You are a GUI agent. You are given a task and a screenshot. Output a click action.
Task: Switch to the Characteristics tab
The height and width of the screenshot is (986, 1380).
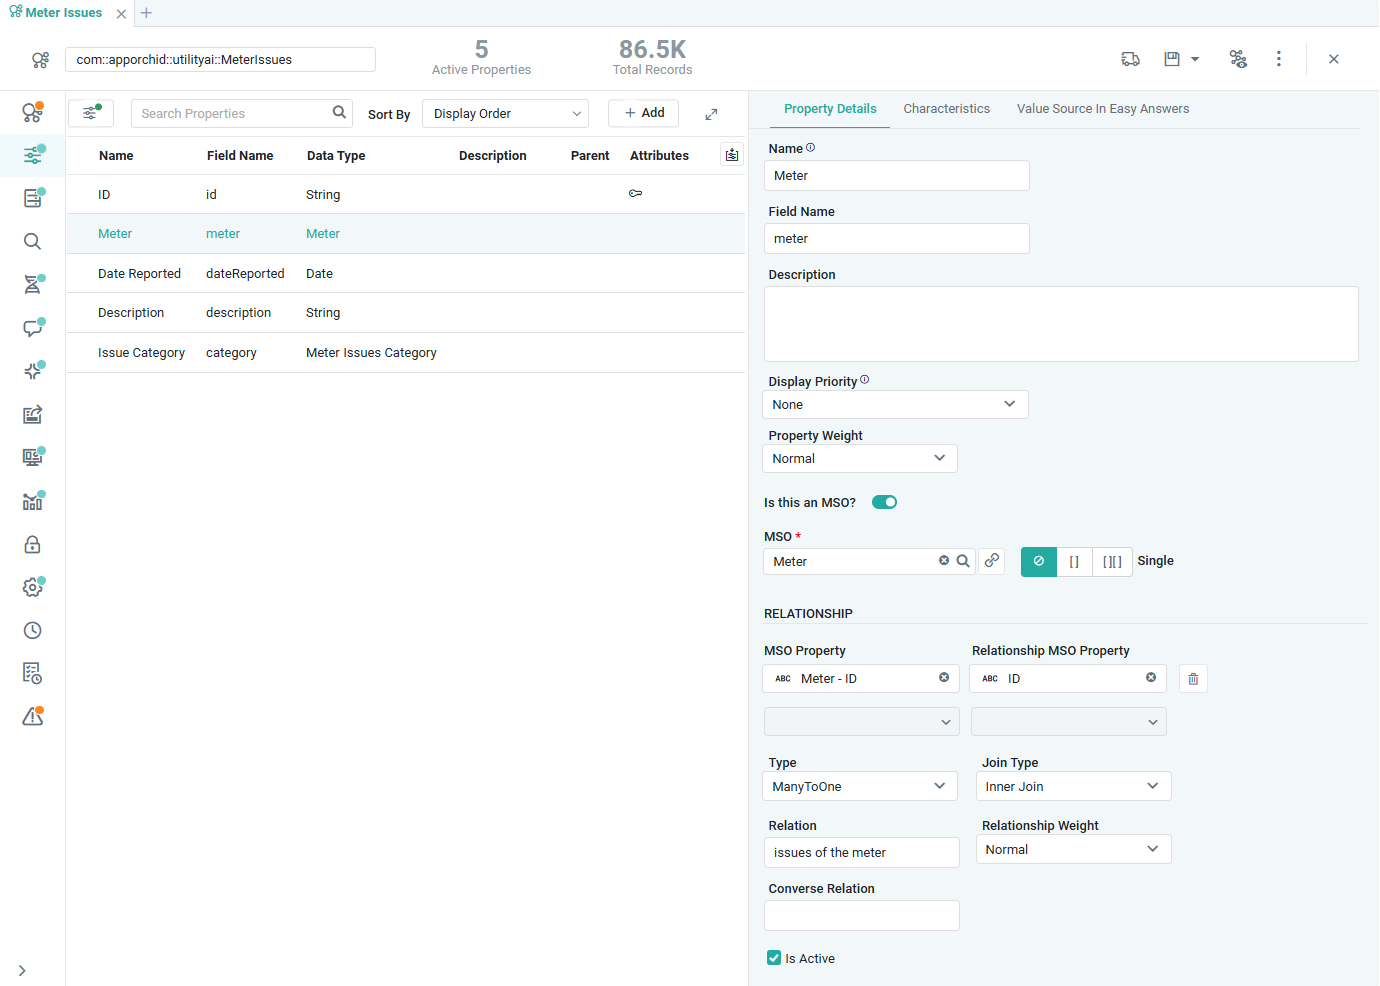click(x=946, y=109)
